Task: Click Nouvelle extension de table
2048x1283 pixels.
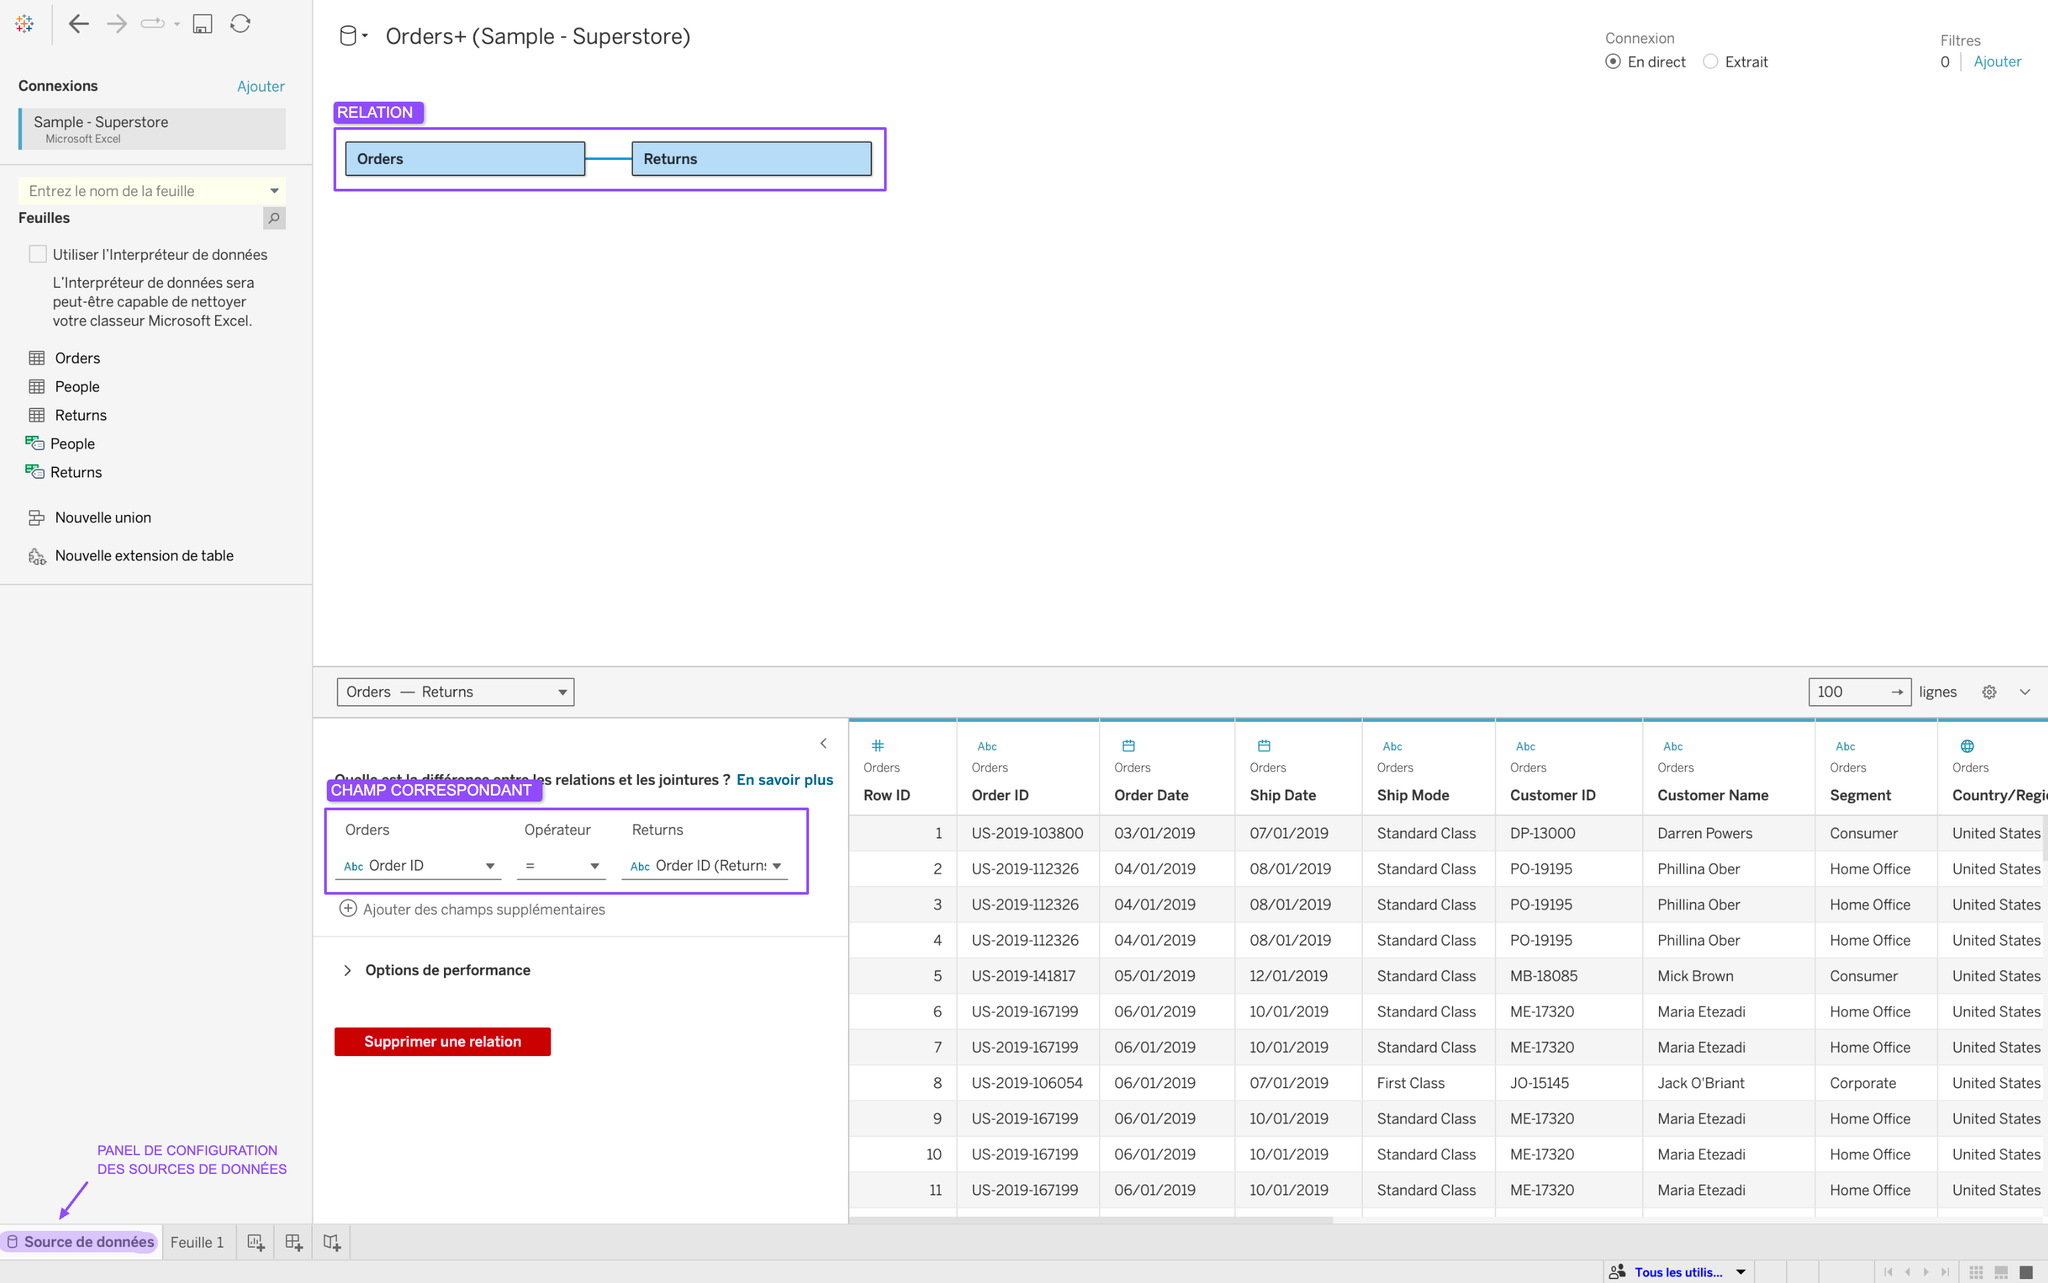Action: coord(144,556)
